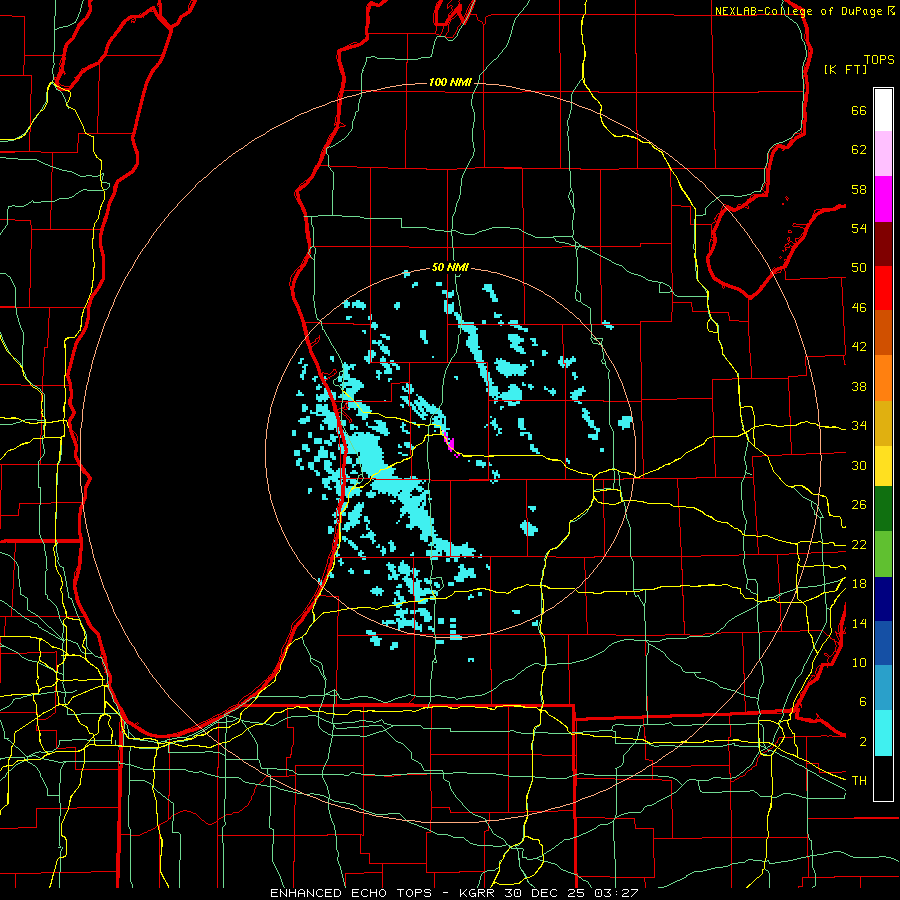Click the '42' legend value

point(859,347)
